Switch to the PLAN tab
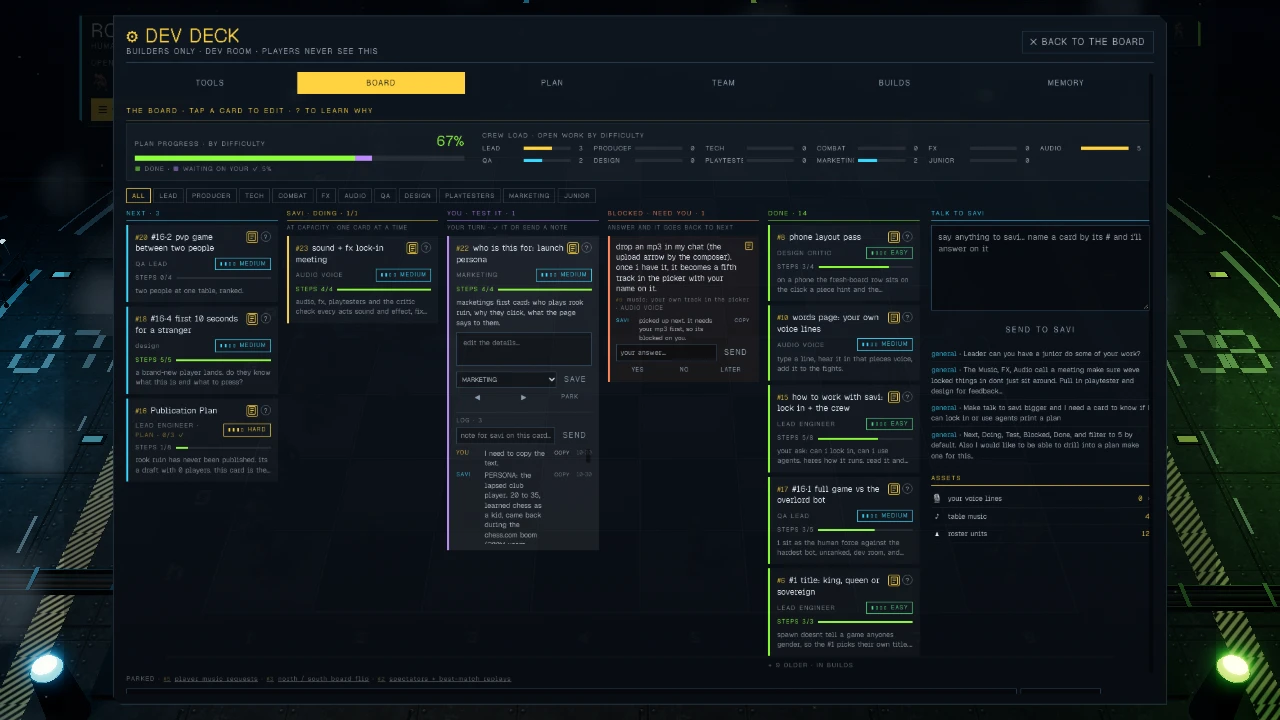 click(x=552, y=83)
